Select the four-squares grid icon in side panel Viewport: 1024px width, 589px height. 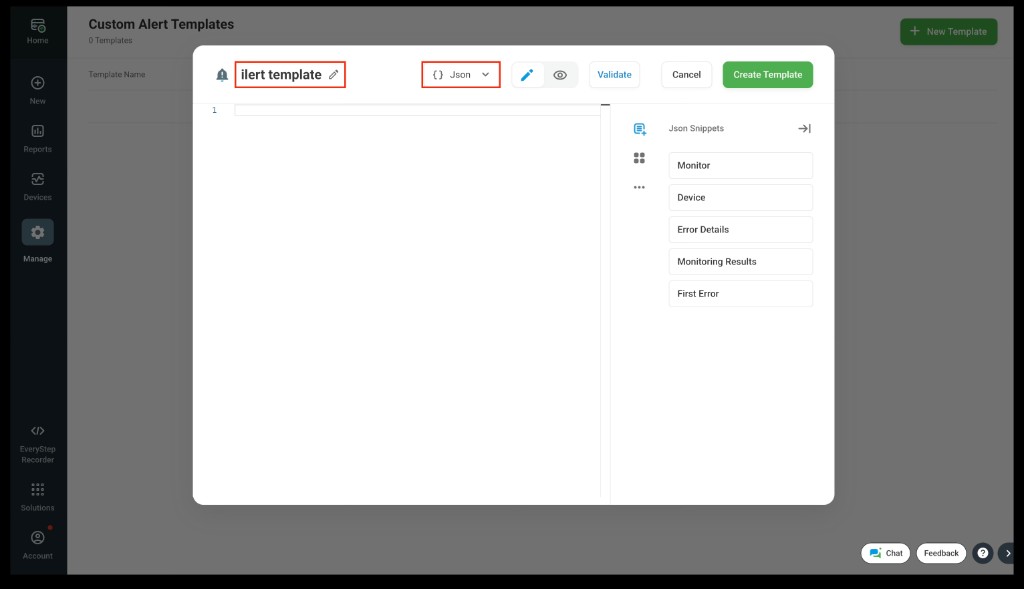tap(639, 158)
